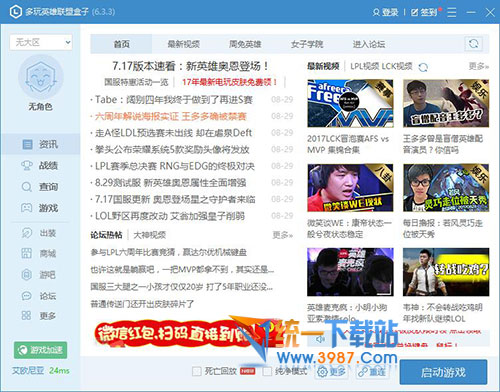Enable the 死亡回放 checkbox

click(197, 371)
